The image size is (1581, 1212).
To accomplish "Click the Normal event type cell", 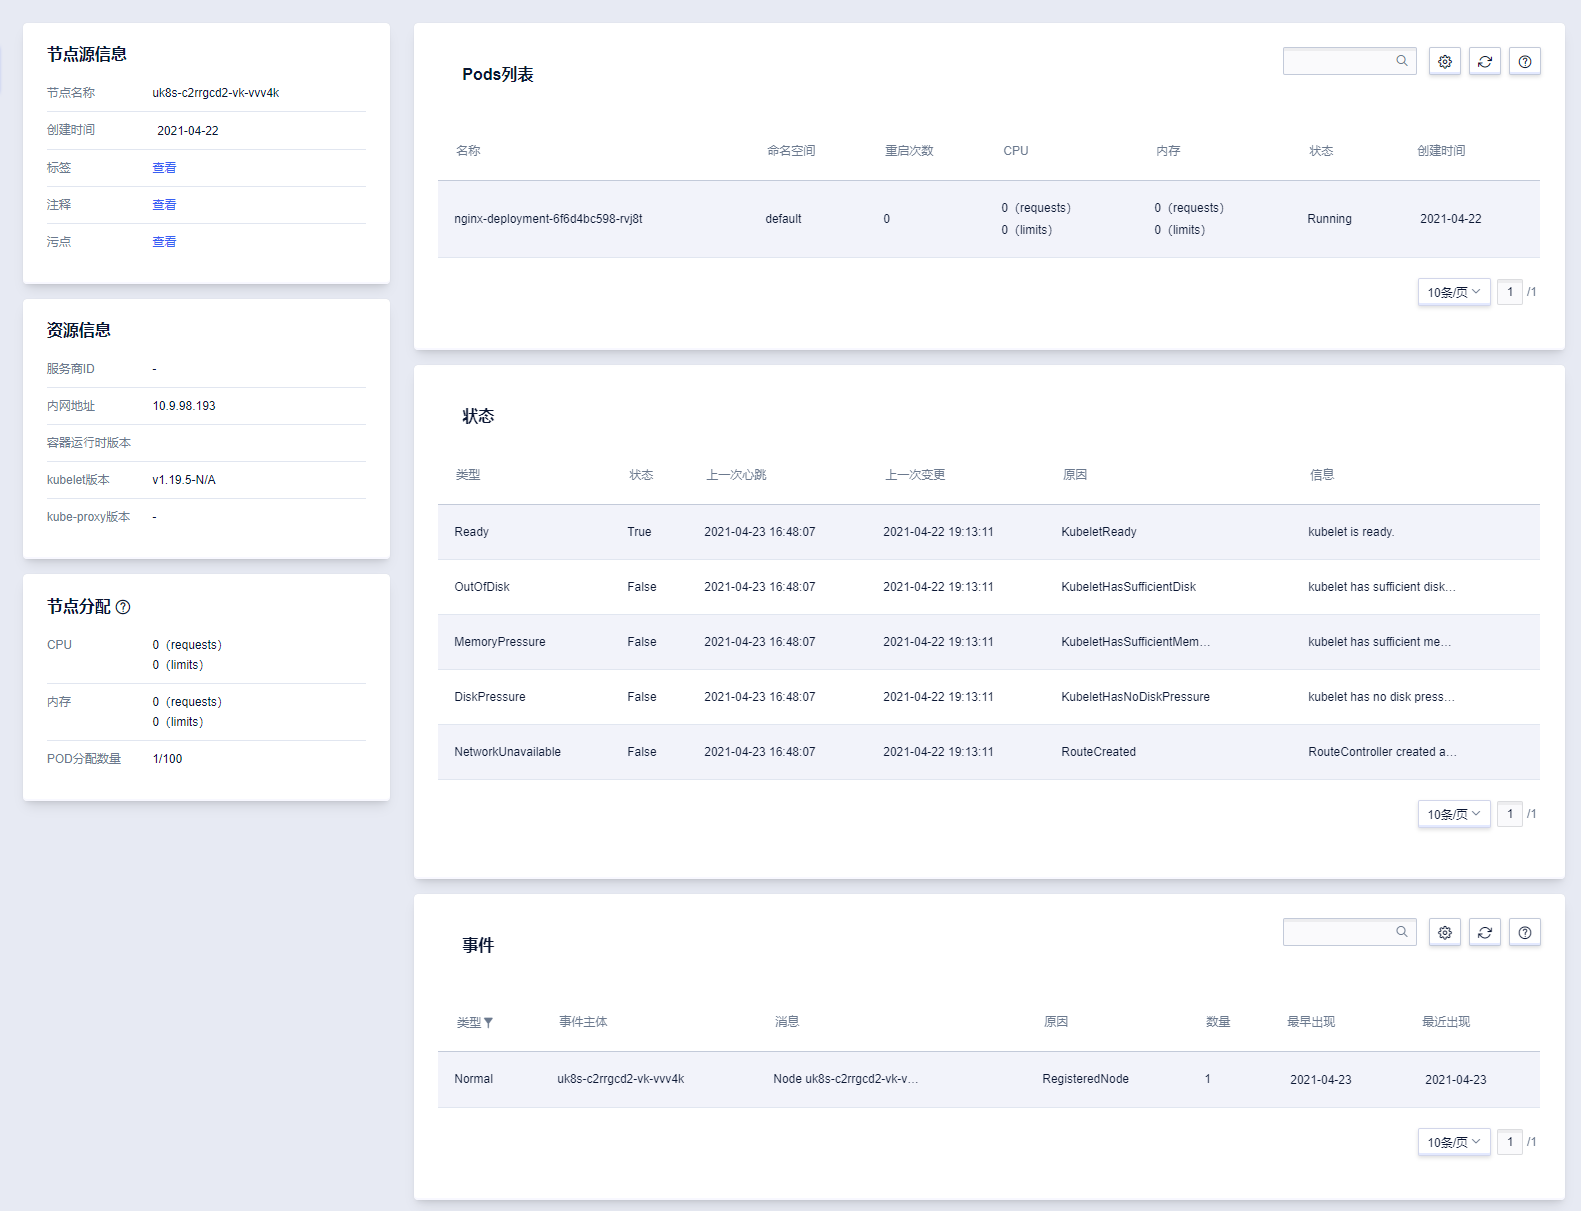I will pyautogui.click(x=473, y=1079).
